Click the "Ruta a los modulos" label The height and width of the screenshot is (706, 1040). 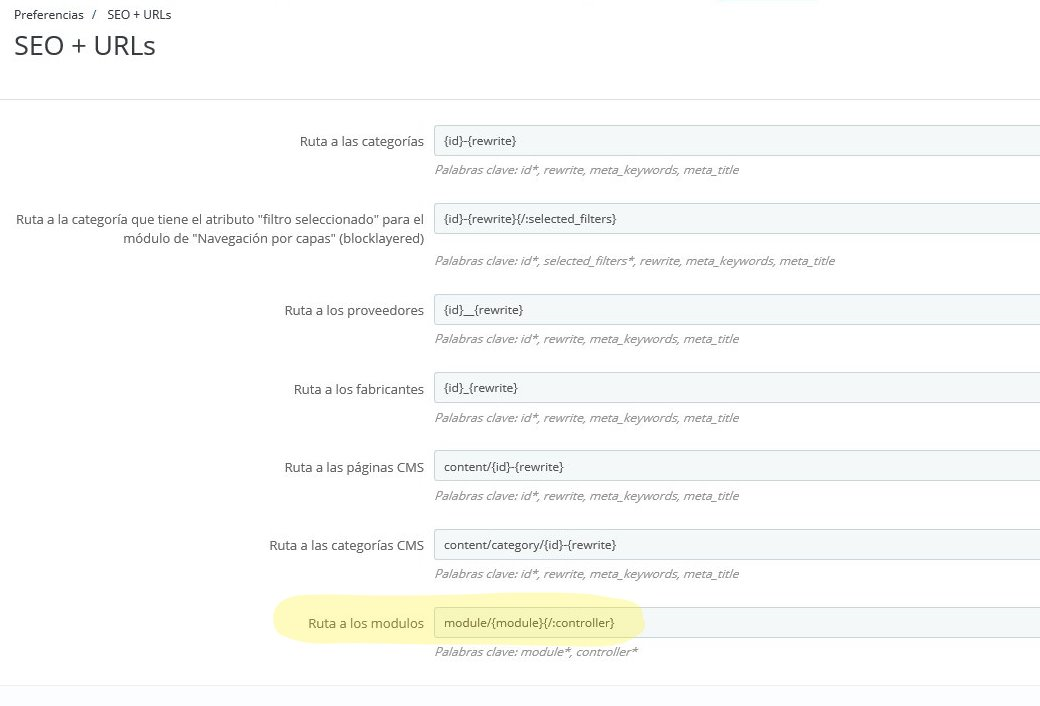point(366,624)
